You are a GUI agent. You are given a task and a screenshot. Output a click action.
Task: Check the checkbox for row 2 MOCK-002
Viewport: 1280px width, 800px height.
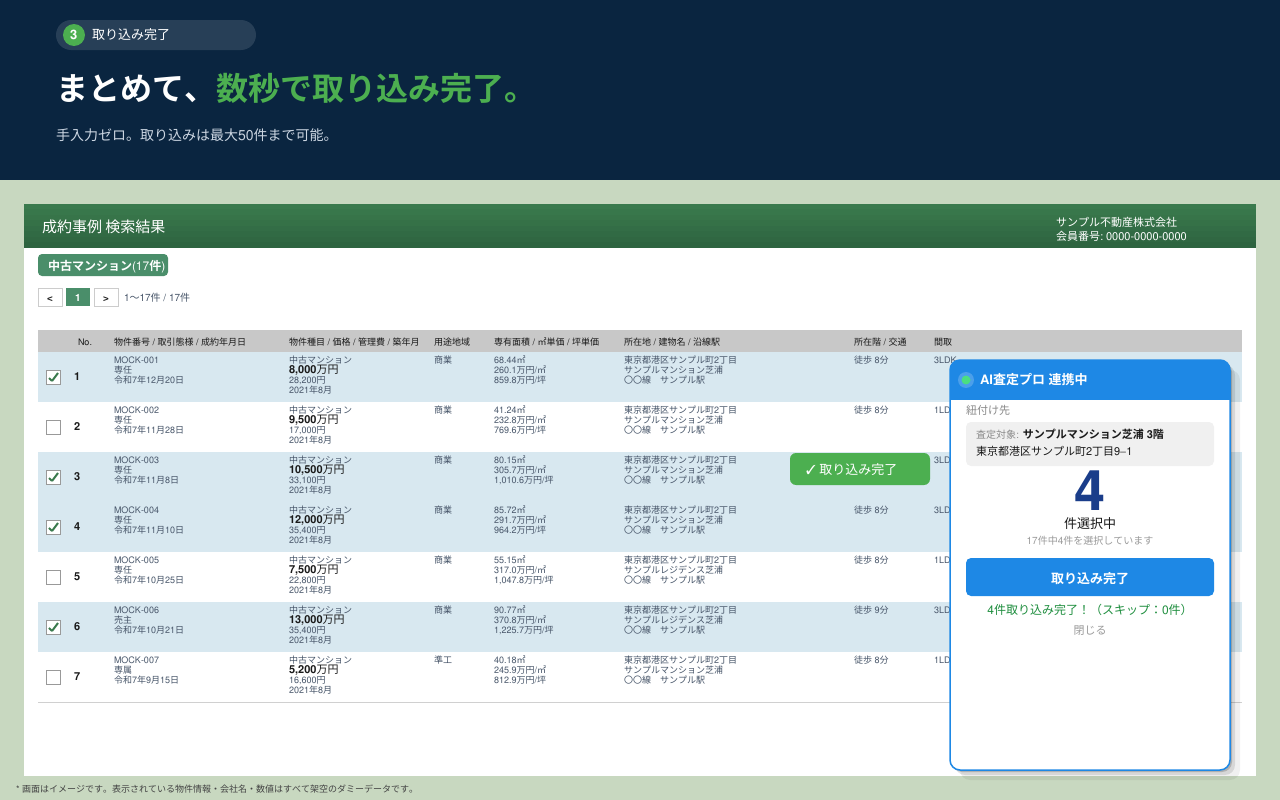(x=53, y=427)
